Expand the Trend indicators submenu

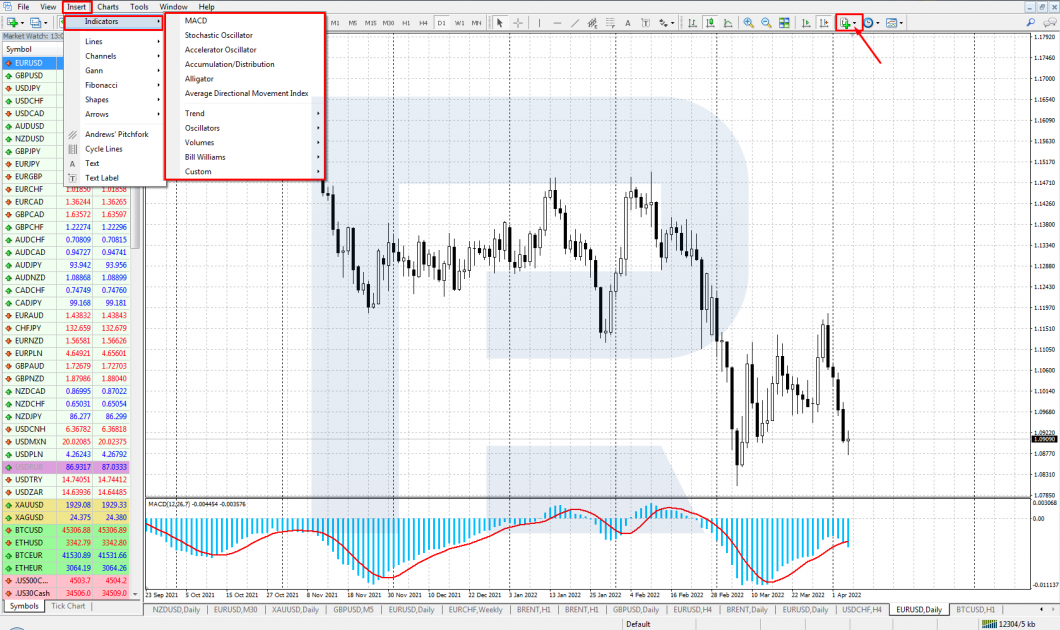pyautogui.click(x=245, y=114)
